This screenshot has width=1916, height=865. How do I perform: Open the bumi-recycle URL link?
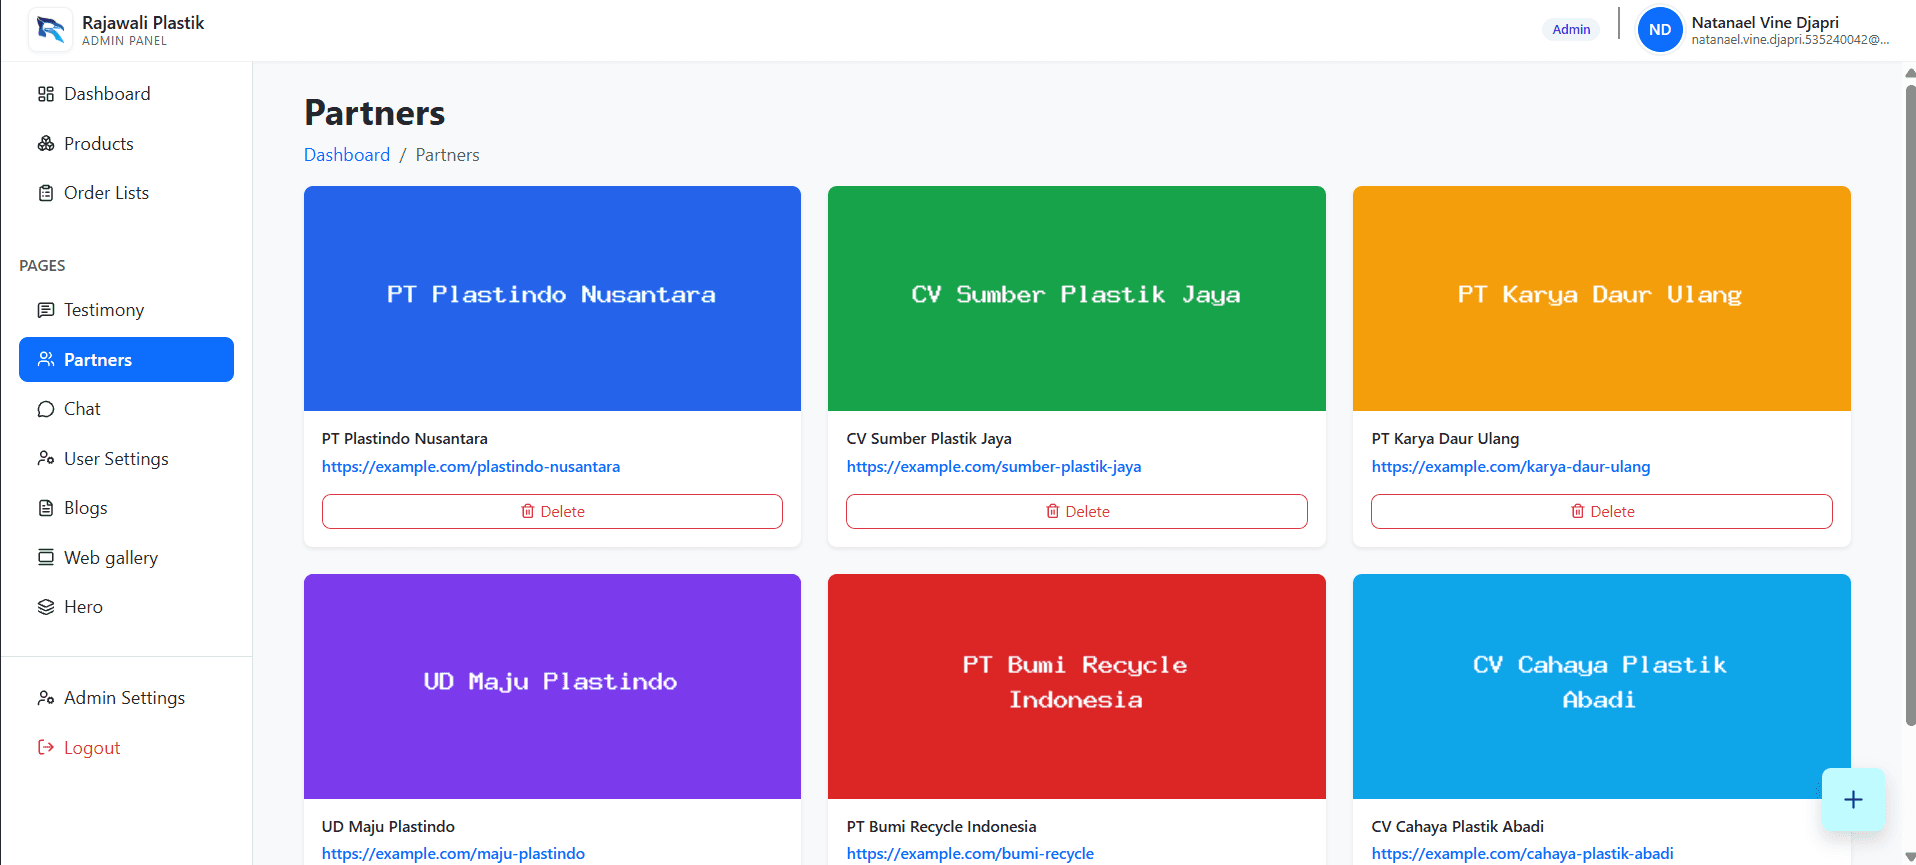click(970, 854)
